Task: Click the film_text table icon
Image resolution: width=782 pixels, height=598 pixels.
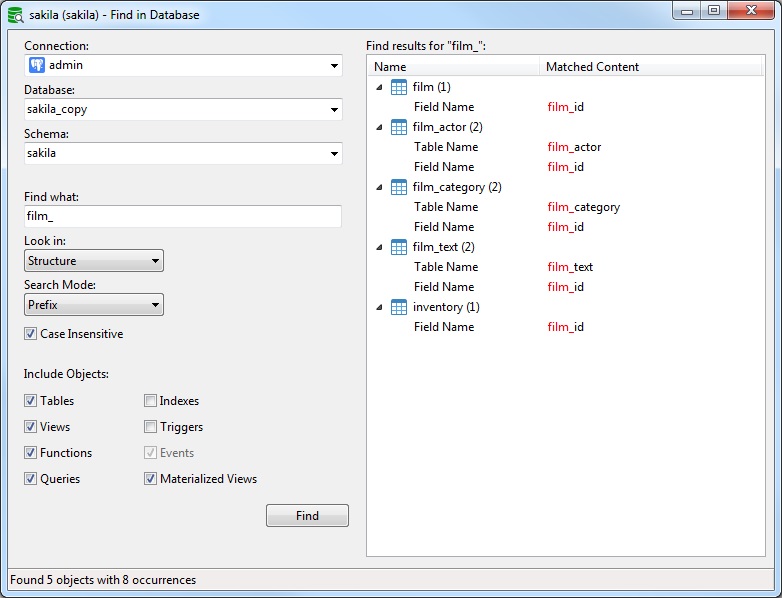Action: pos(398,247)
